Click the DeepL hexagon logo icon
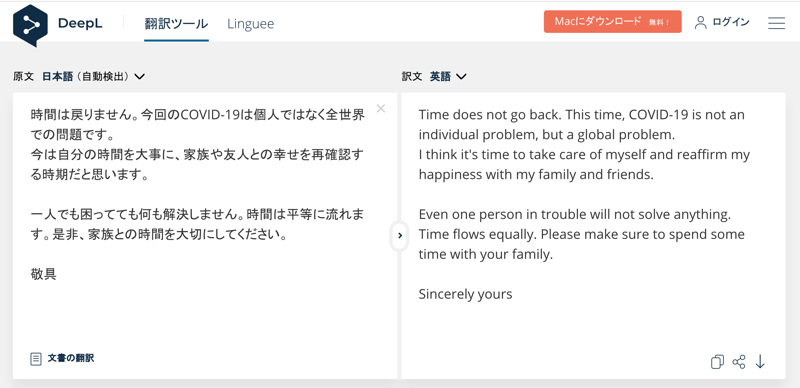 30,25
